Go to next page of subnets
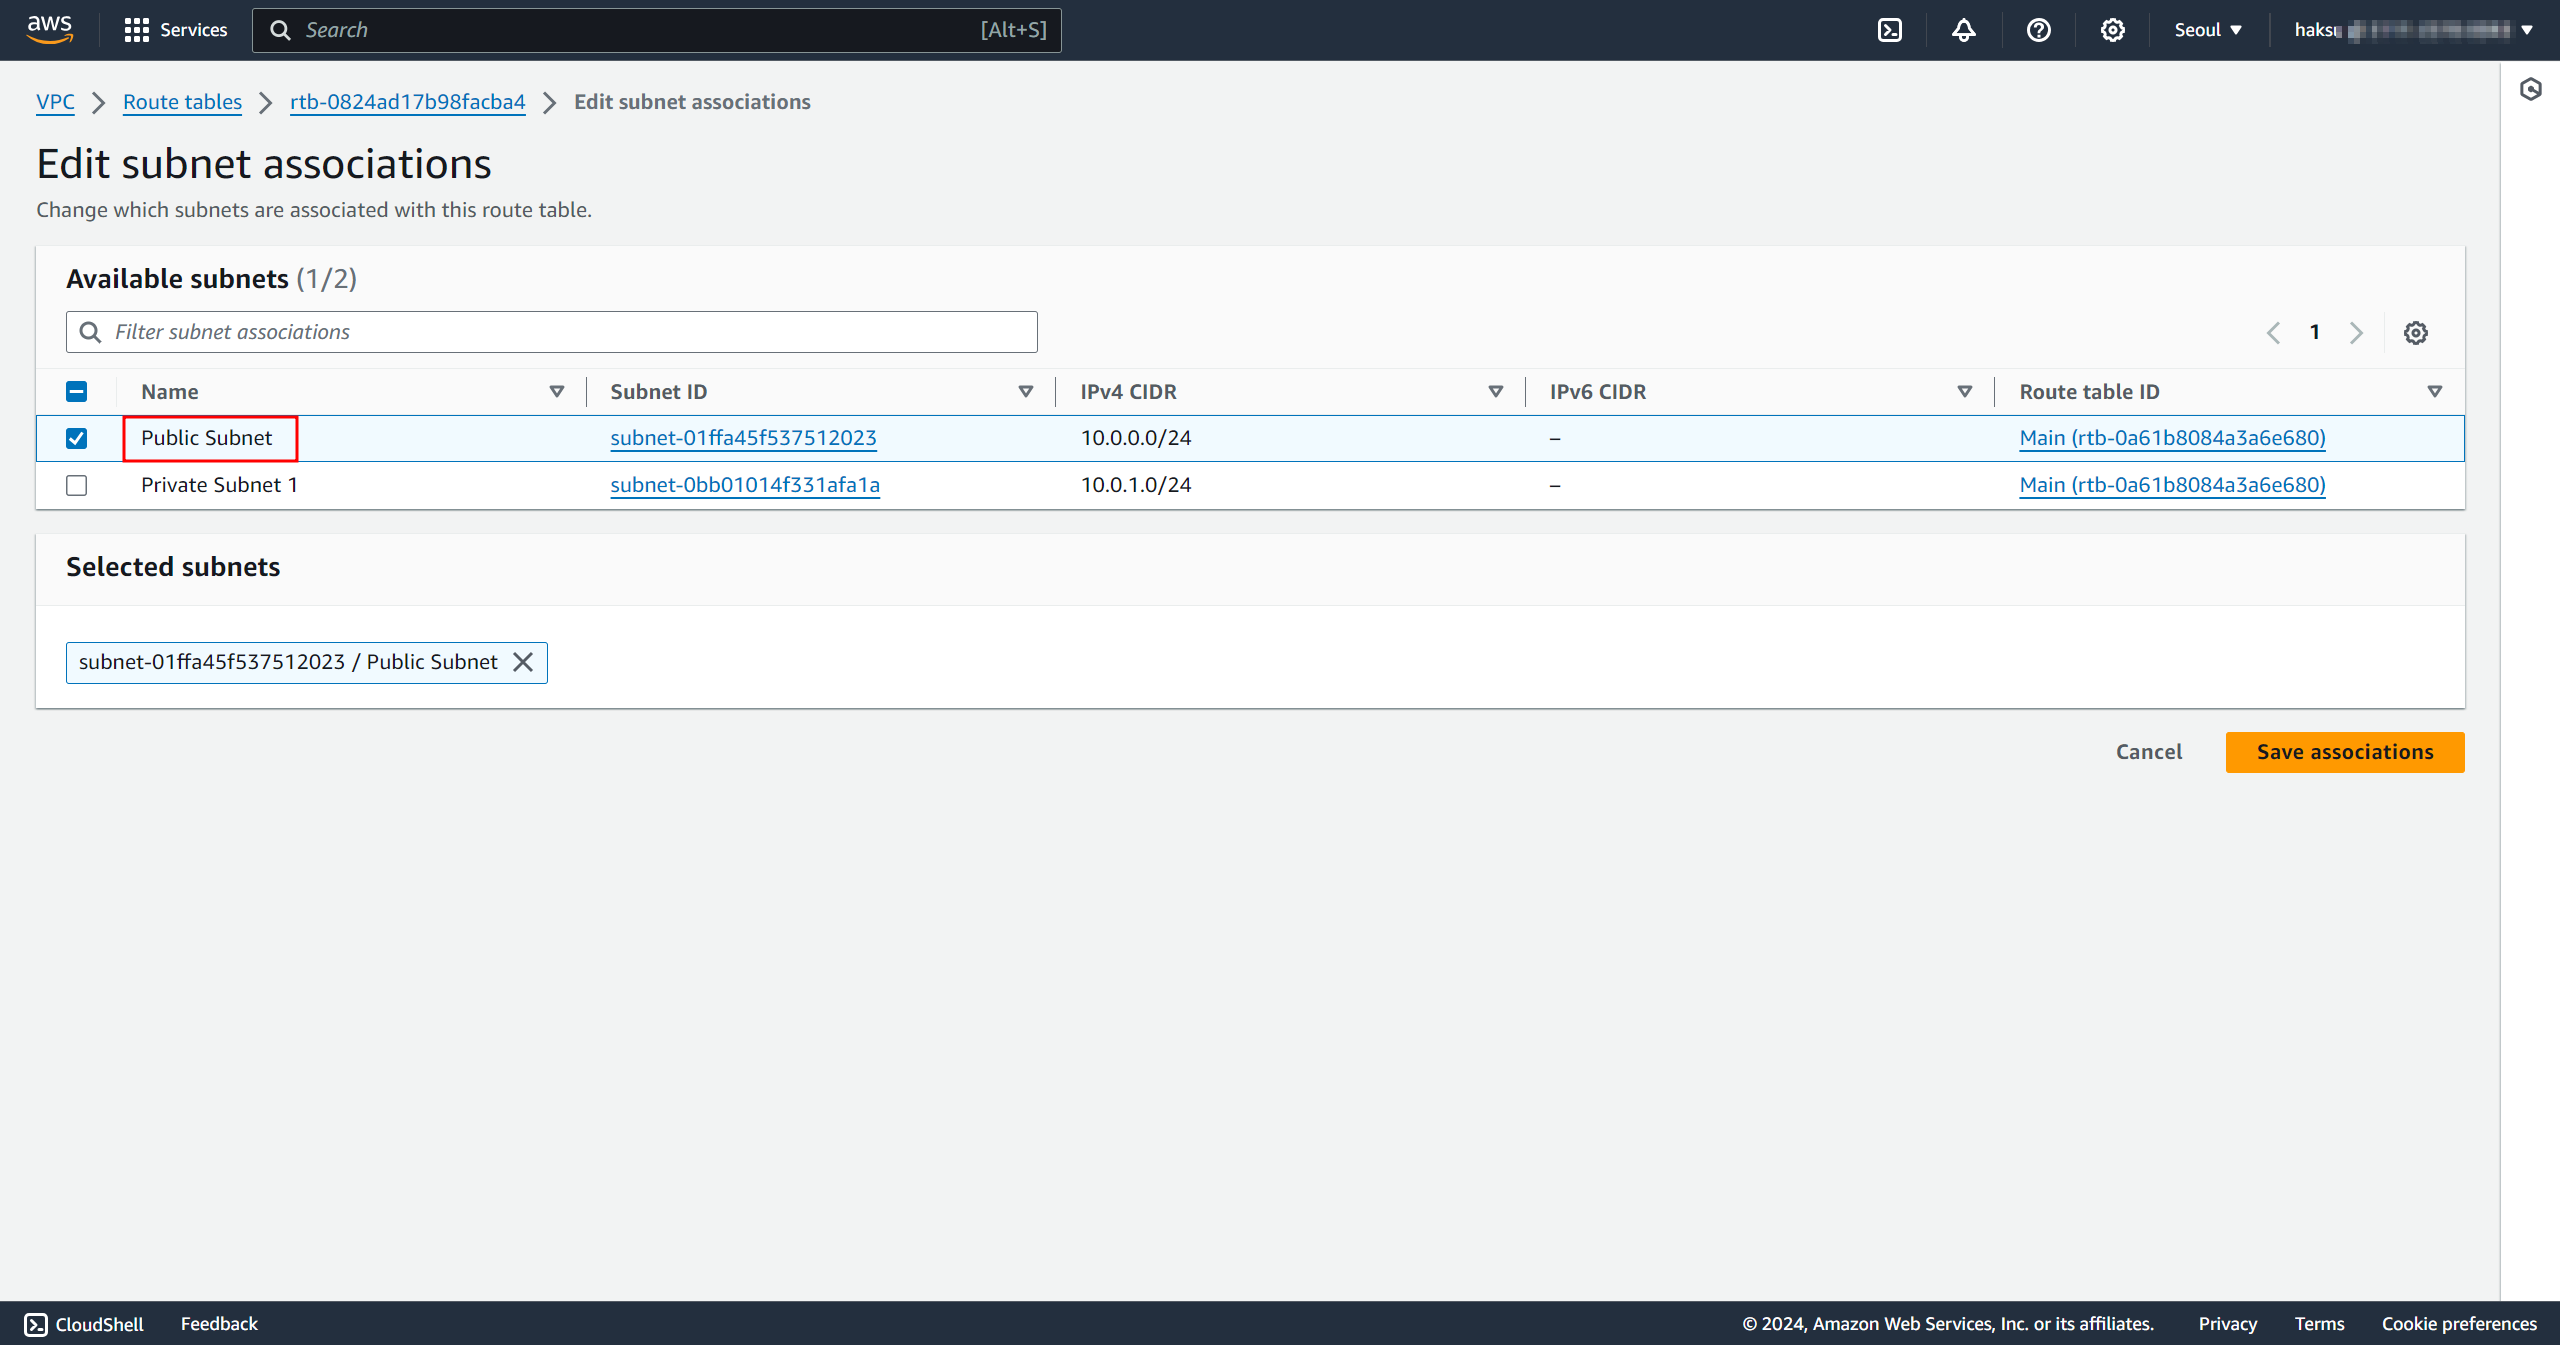2560x1345 pixels. pos(2357,333)
